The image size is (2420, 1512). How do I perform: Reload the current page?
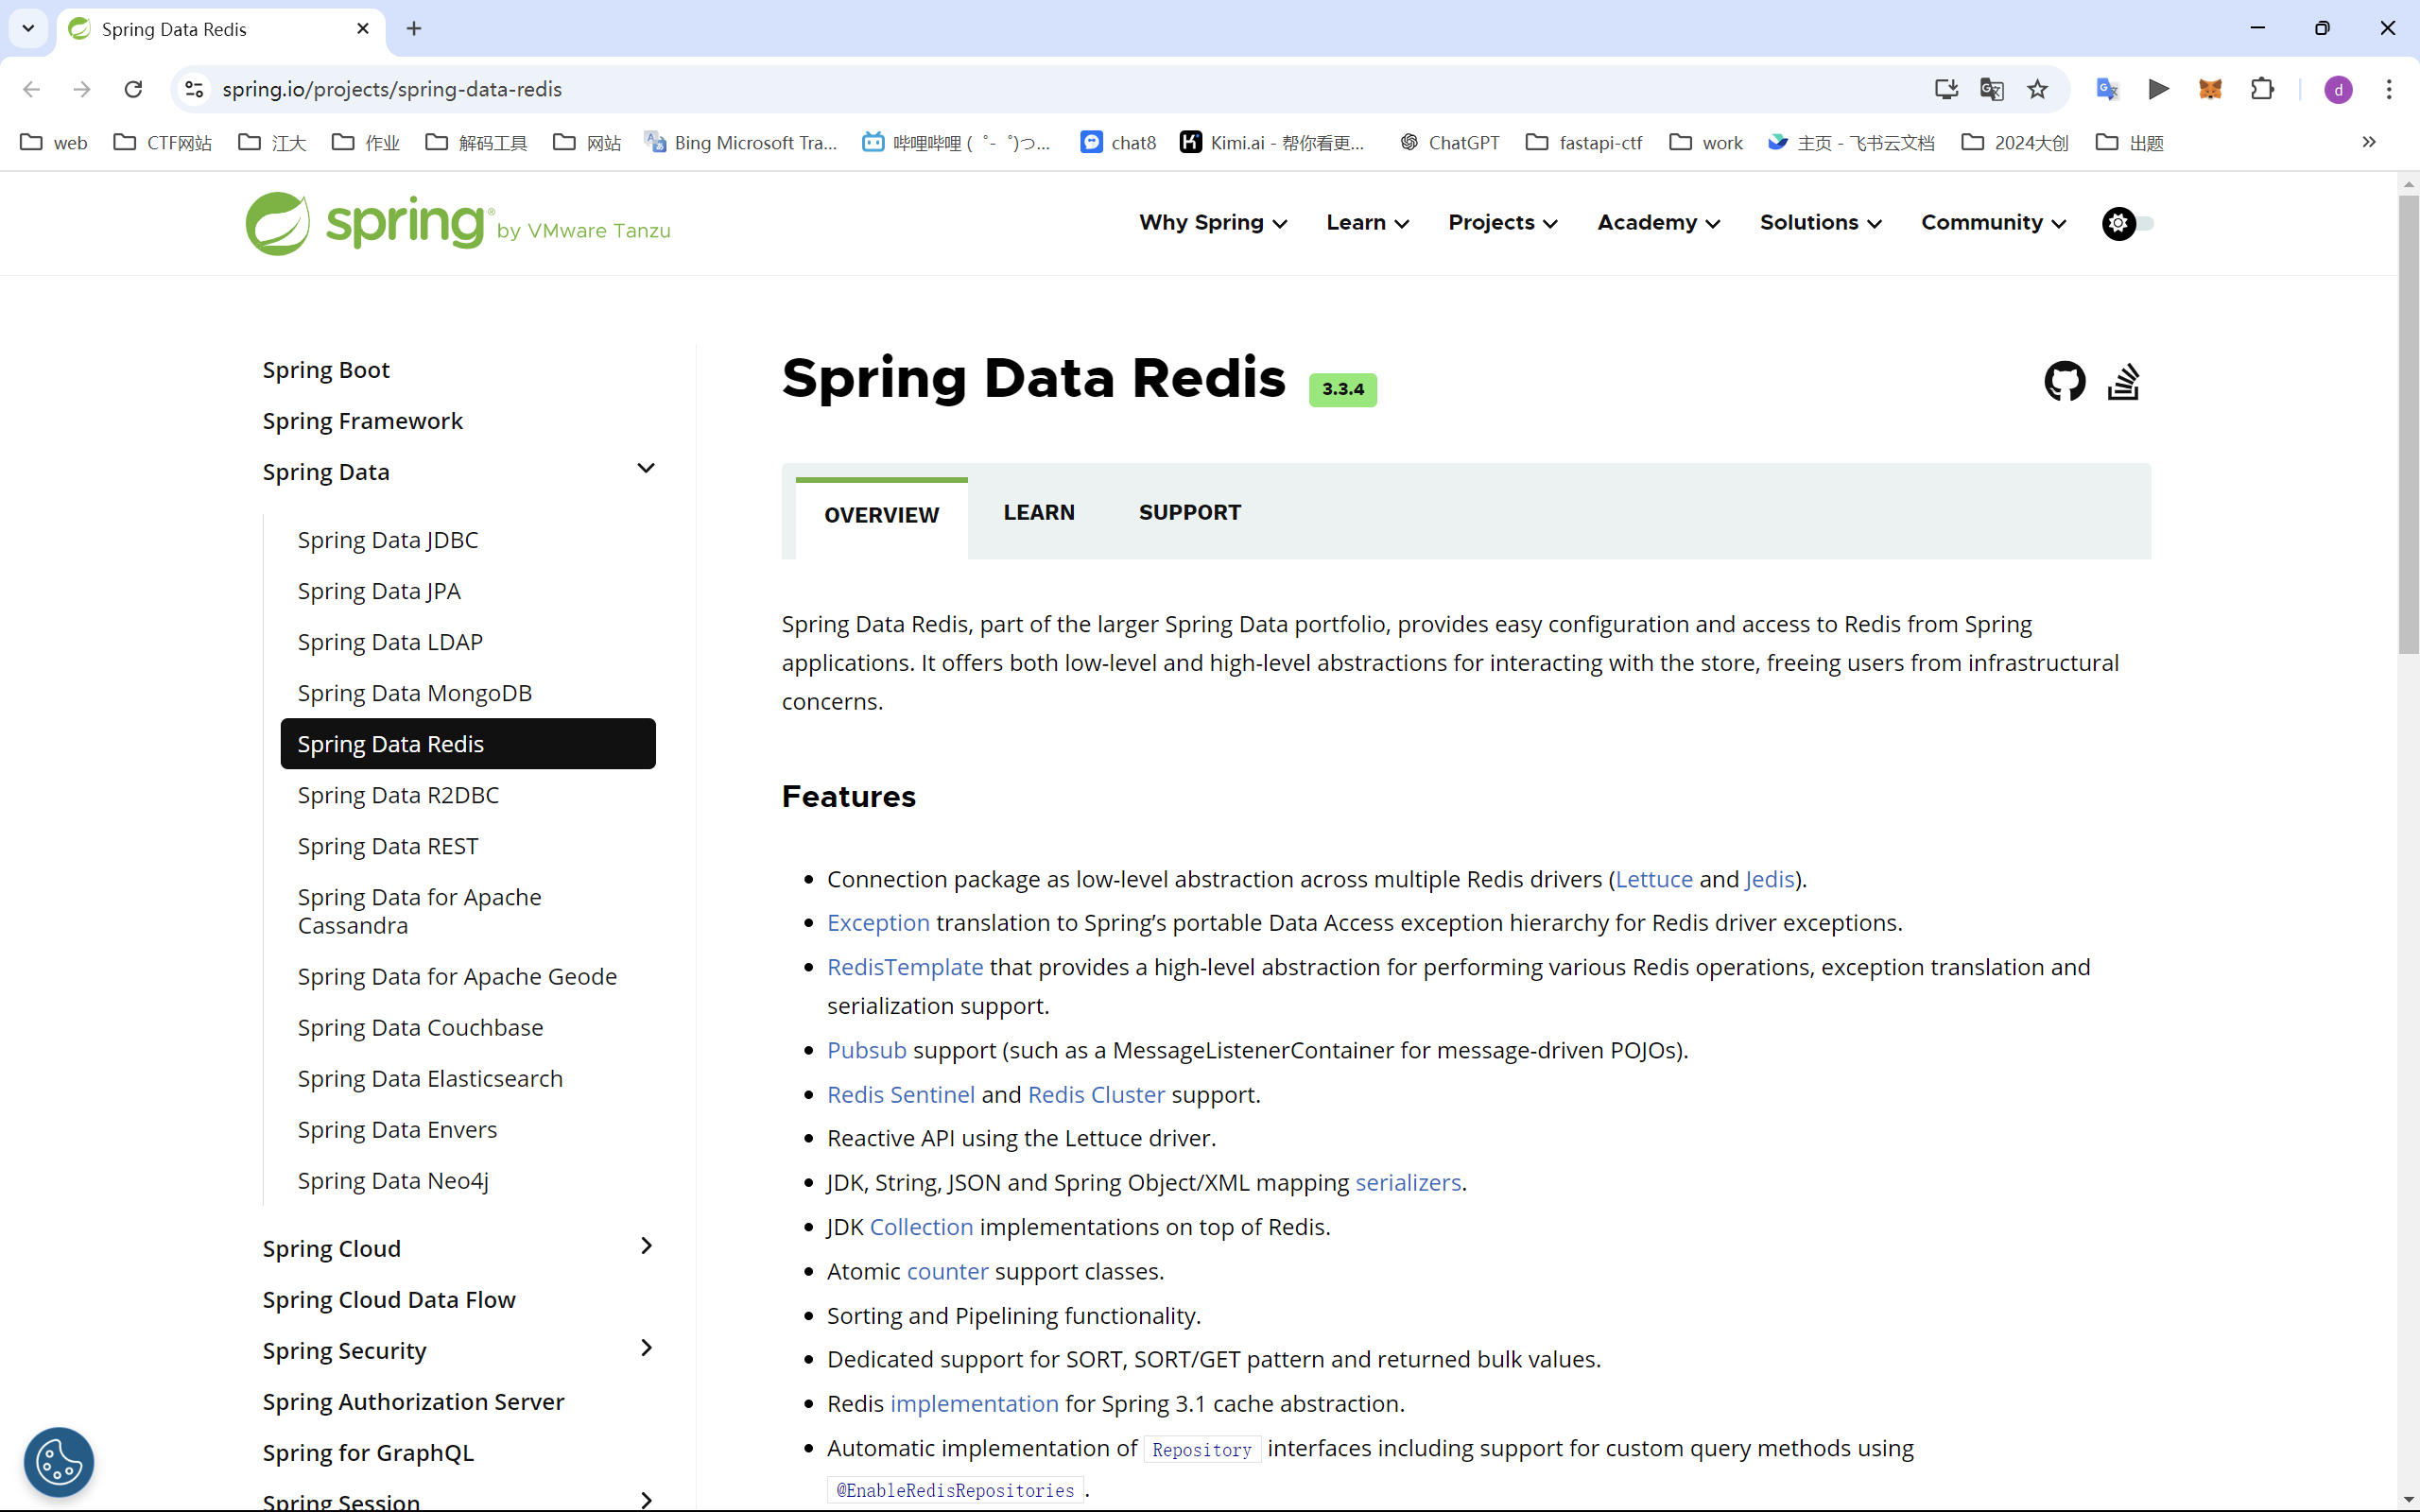(133, 89)
